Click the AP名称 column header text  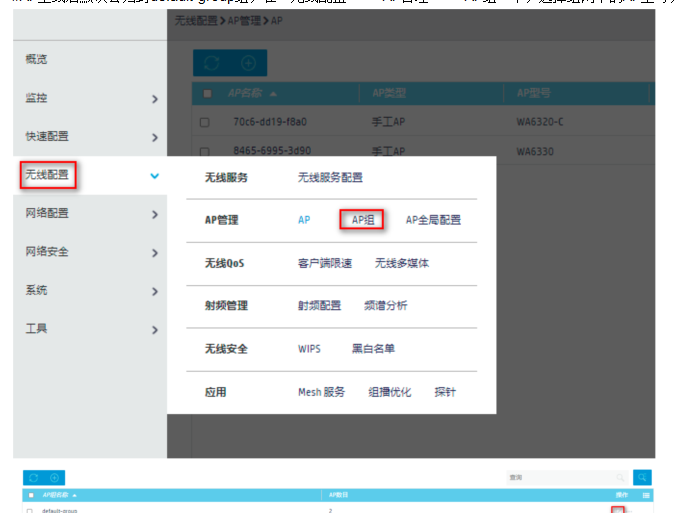point(245,93)
